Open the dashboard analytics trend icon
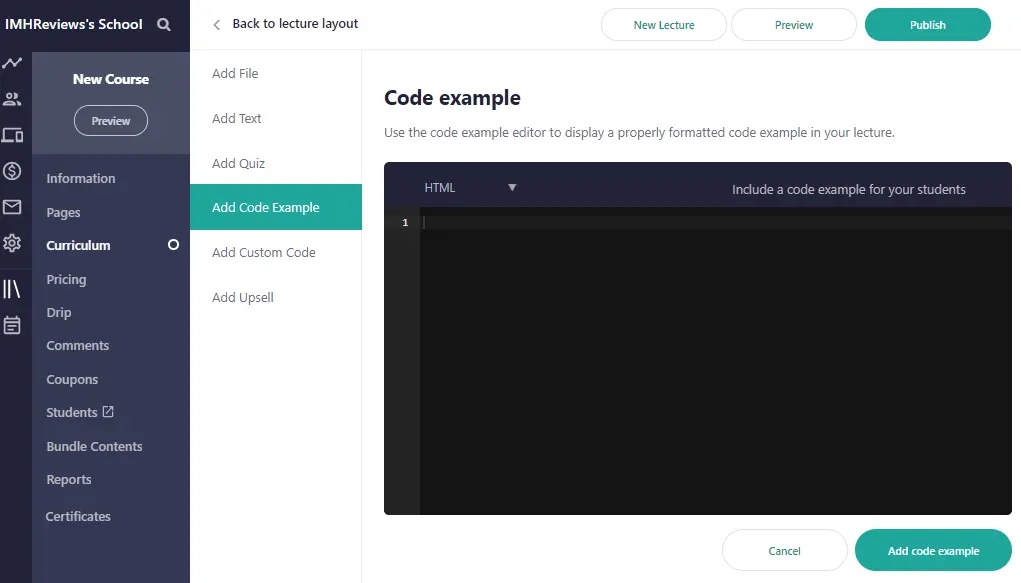The width and height of the screenshot is (1021, 583). click(x=12, y=63)
